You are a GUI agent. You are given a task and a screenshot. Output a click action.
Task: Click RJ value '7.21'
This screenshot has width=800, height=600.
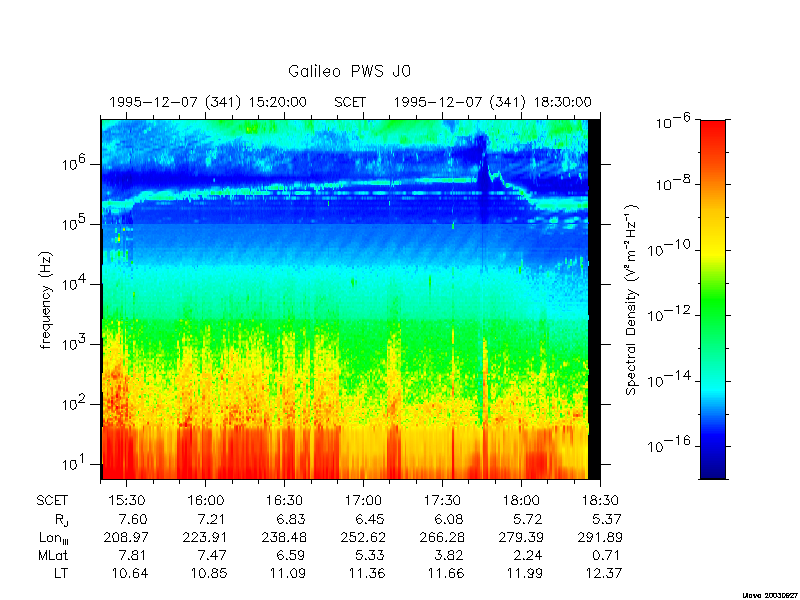tap(211, 519)
